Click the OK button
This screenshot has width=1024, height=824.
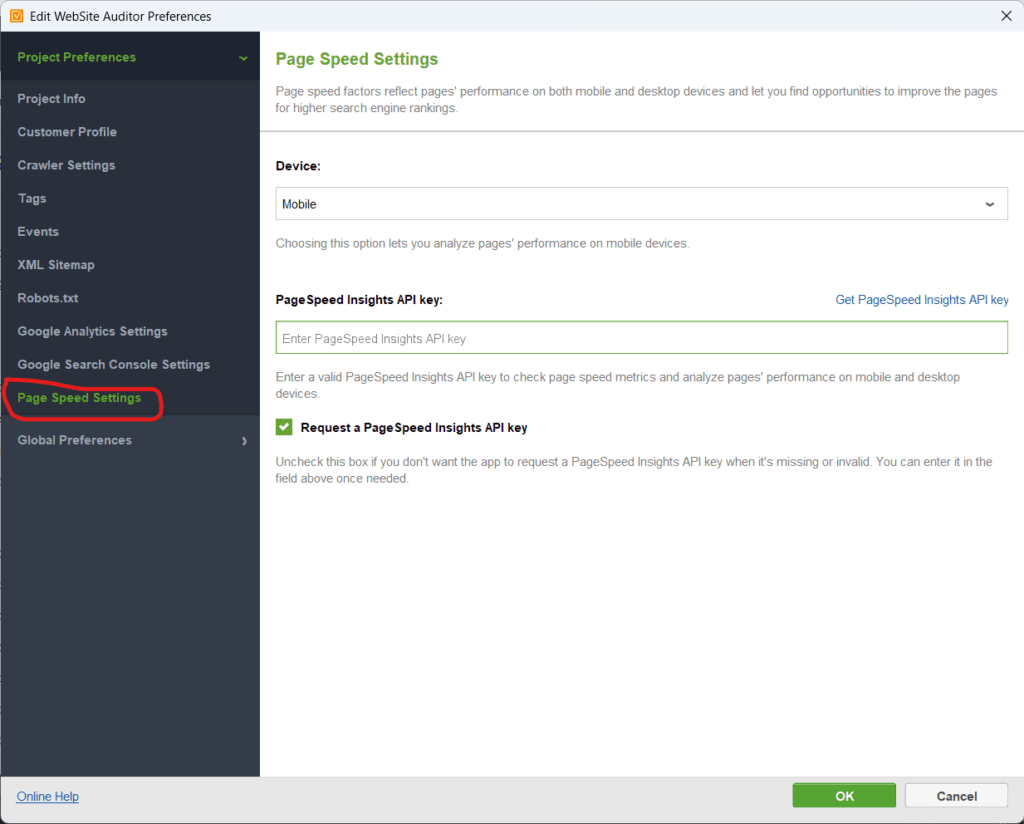pos(844,795)
